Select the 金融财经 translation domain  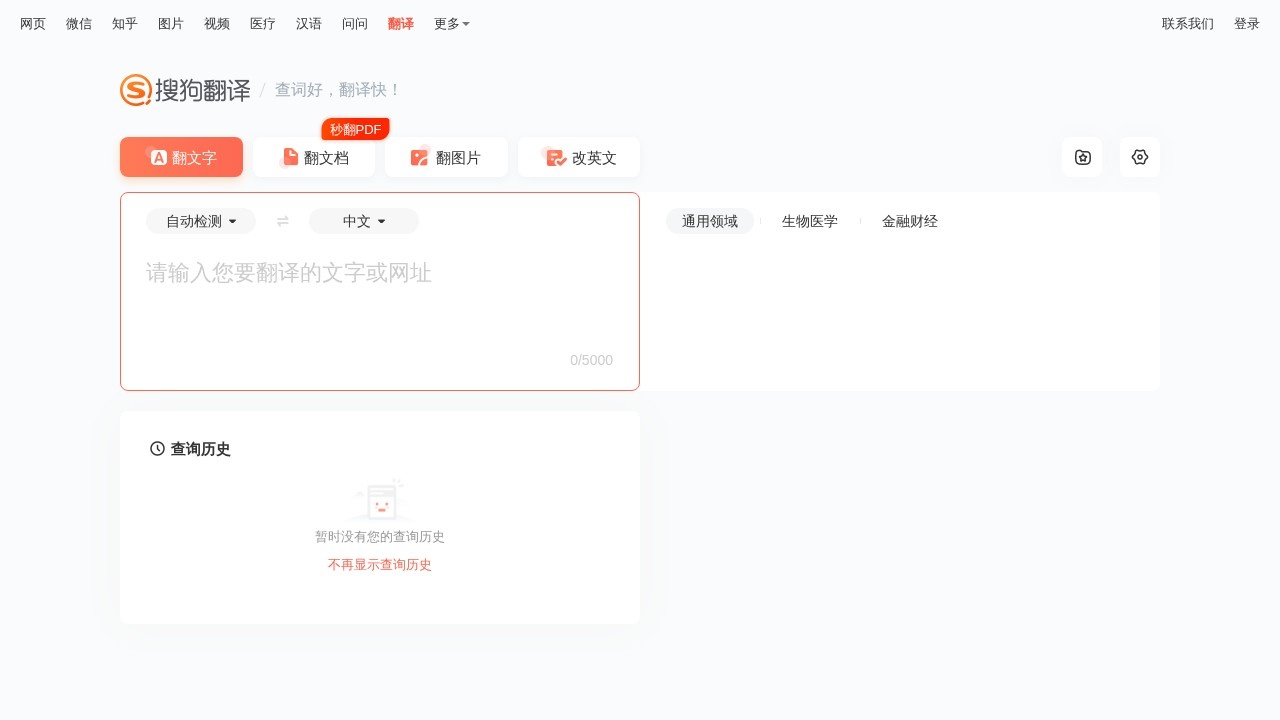(910, 221)
